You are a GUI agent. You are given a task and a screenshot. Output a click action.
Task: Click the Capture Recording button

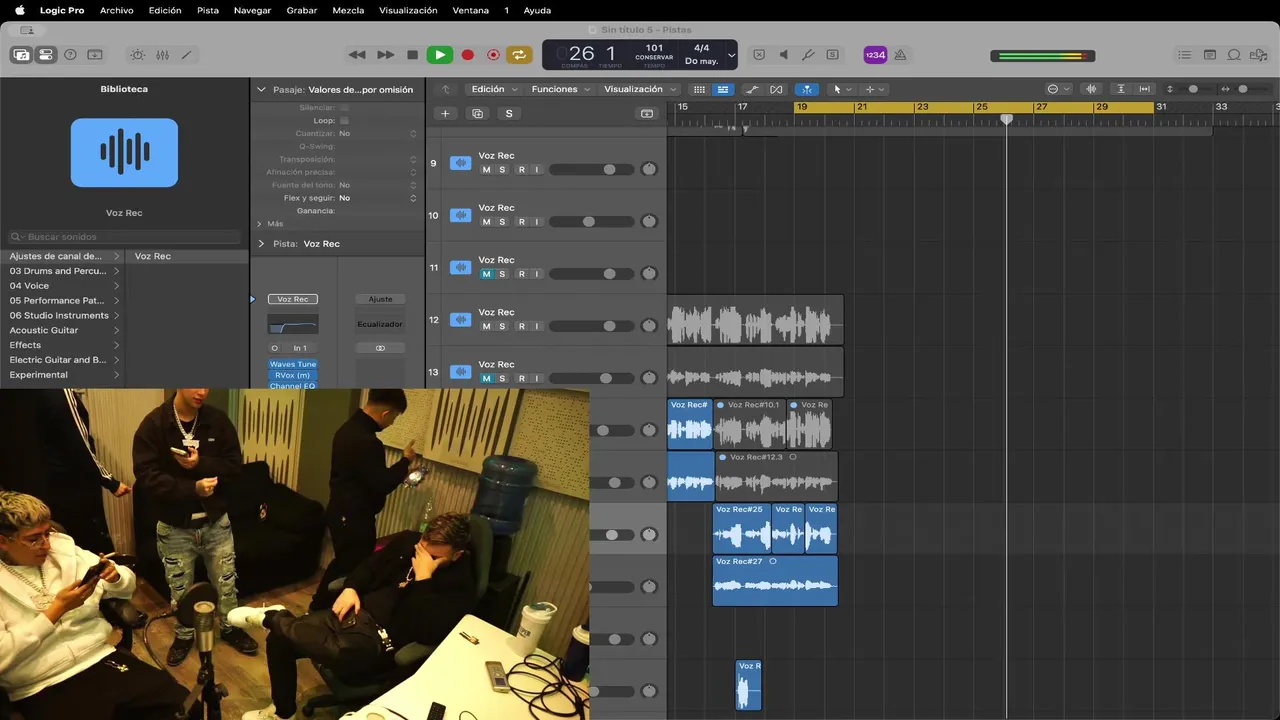pyautogui.click(x=493, y=55)
